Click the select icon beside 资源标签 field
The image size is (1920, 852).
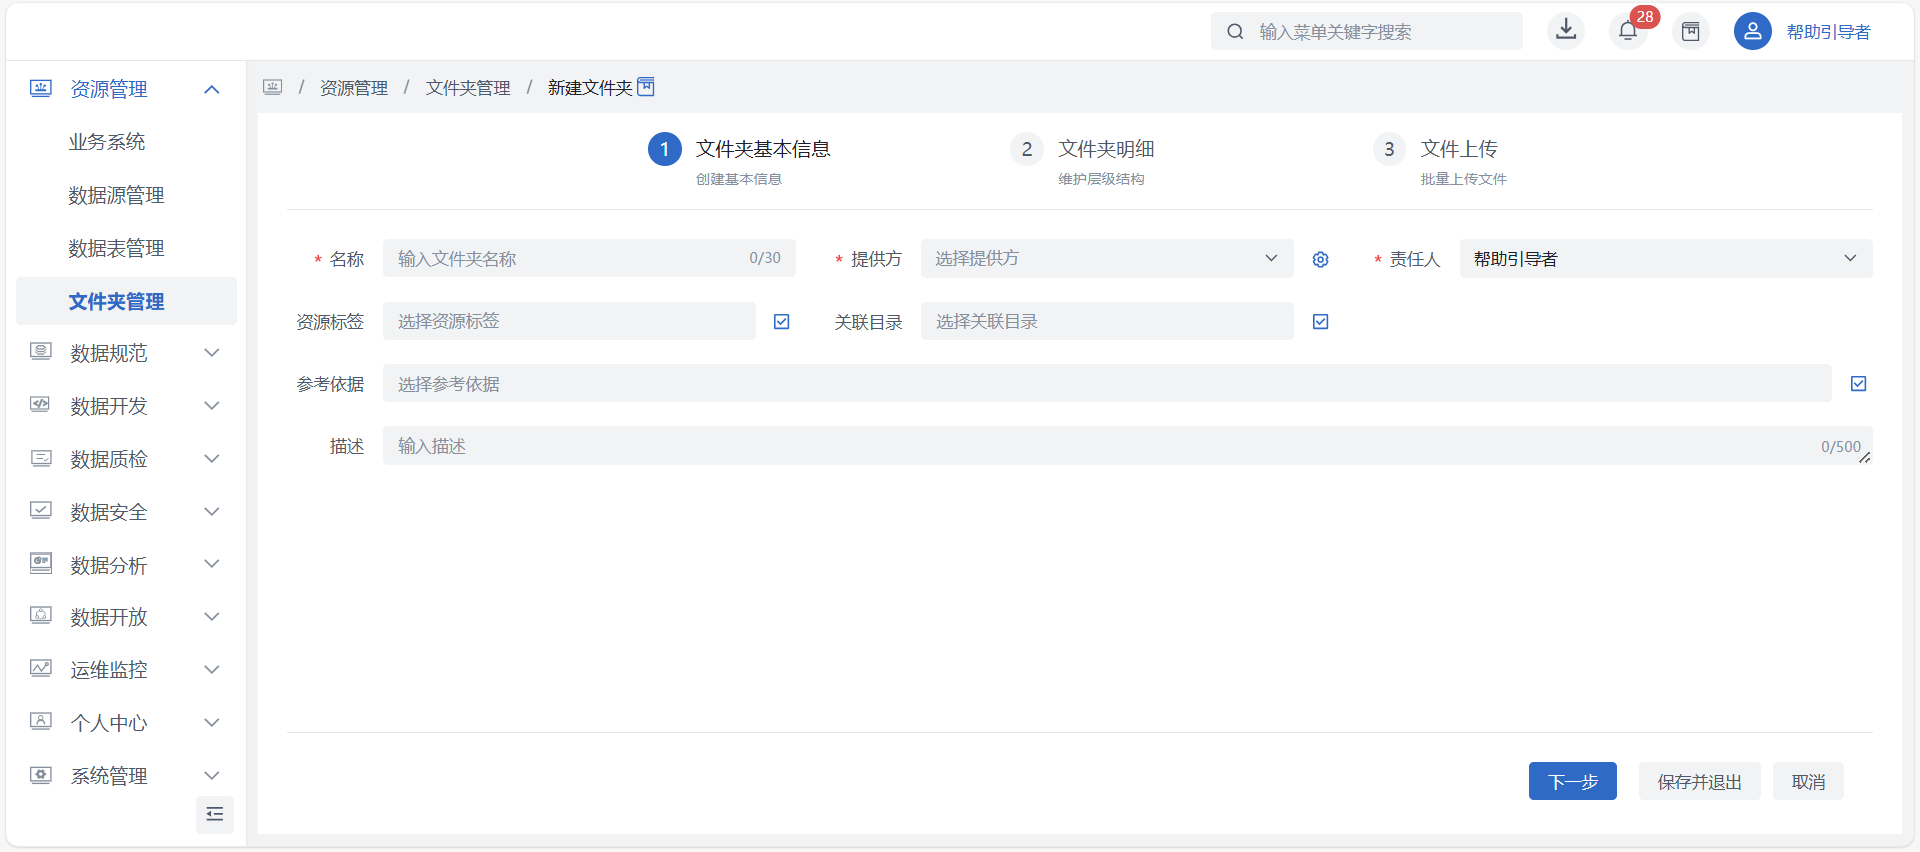pos(782,322)
